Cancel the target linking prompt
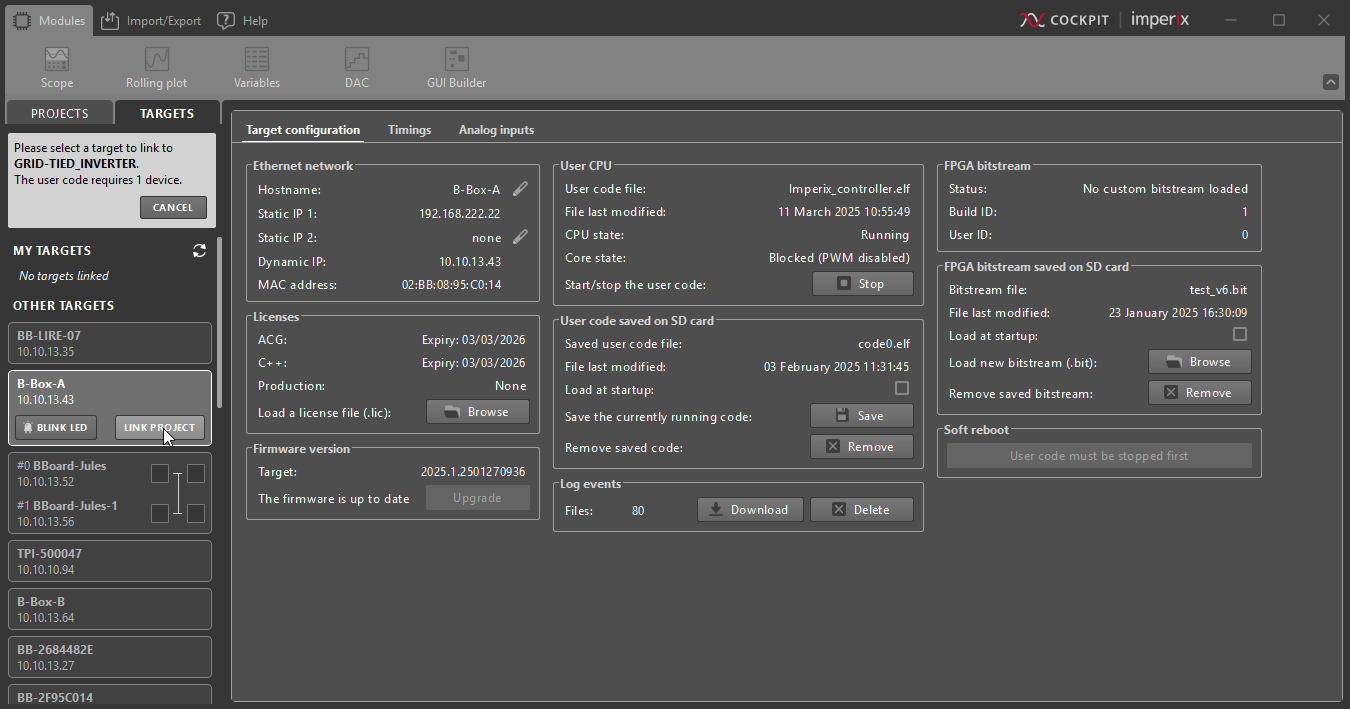Screen dimensions: 1350x709 pos(173,207)
